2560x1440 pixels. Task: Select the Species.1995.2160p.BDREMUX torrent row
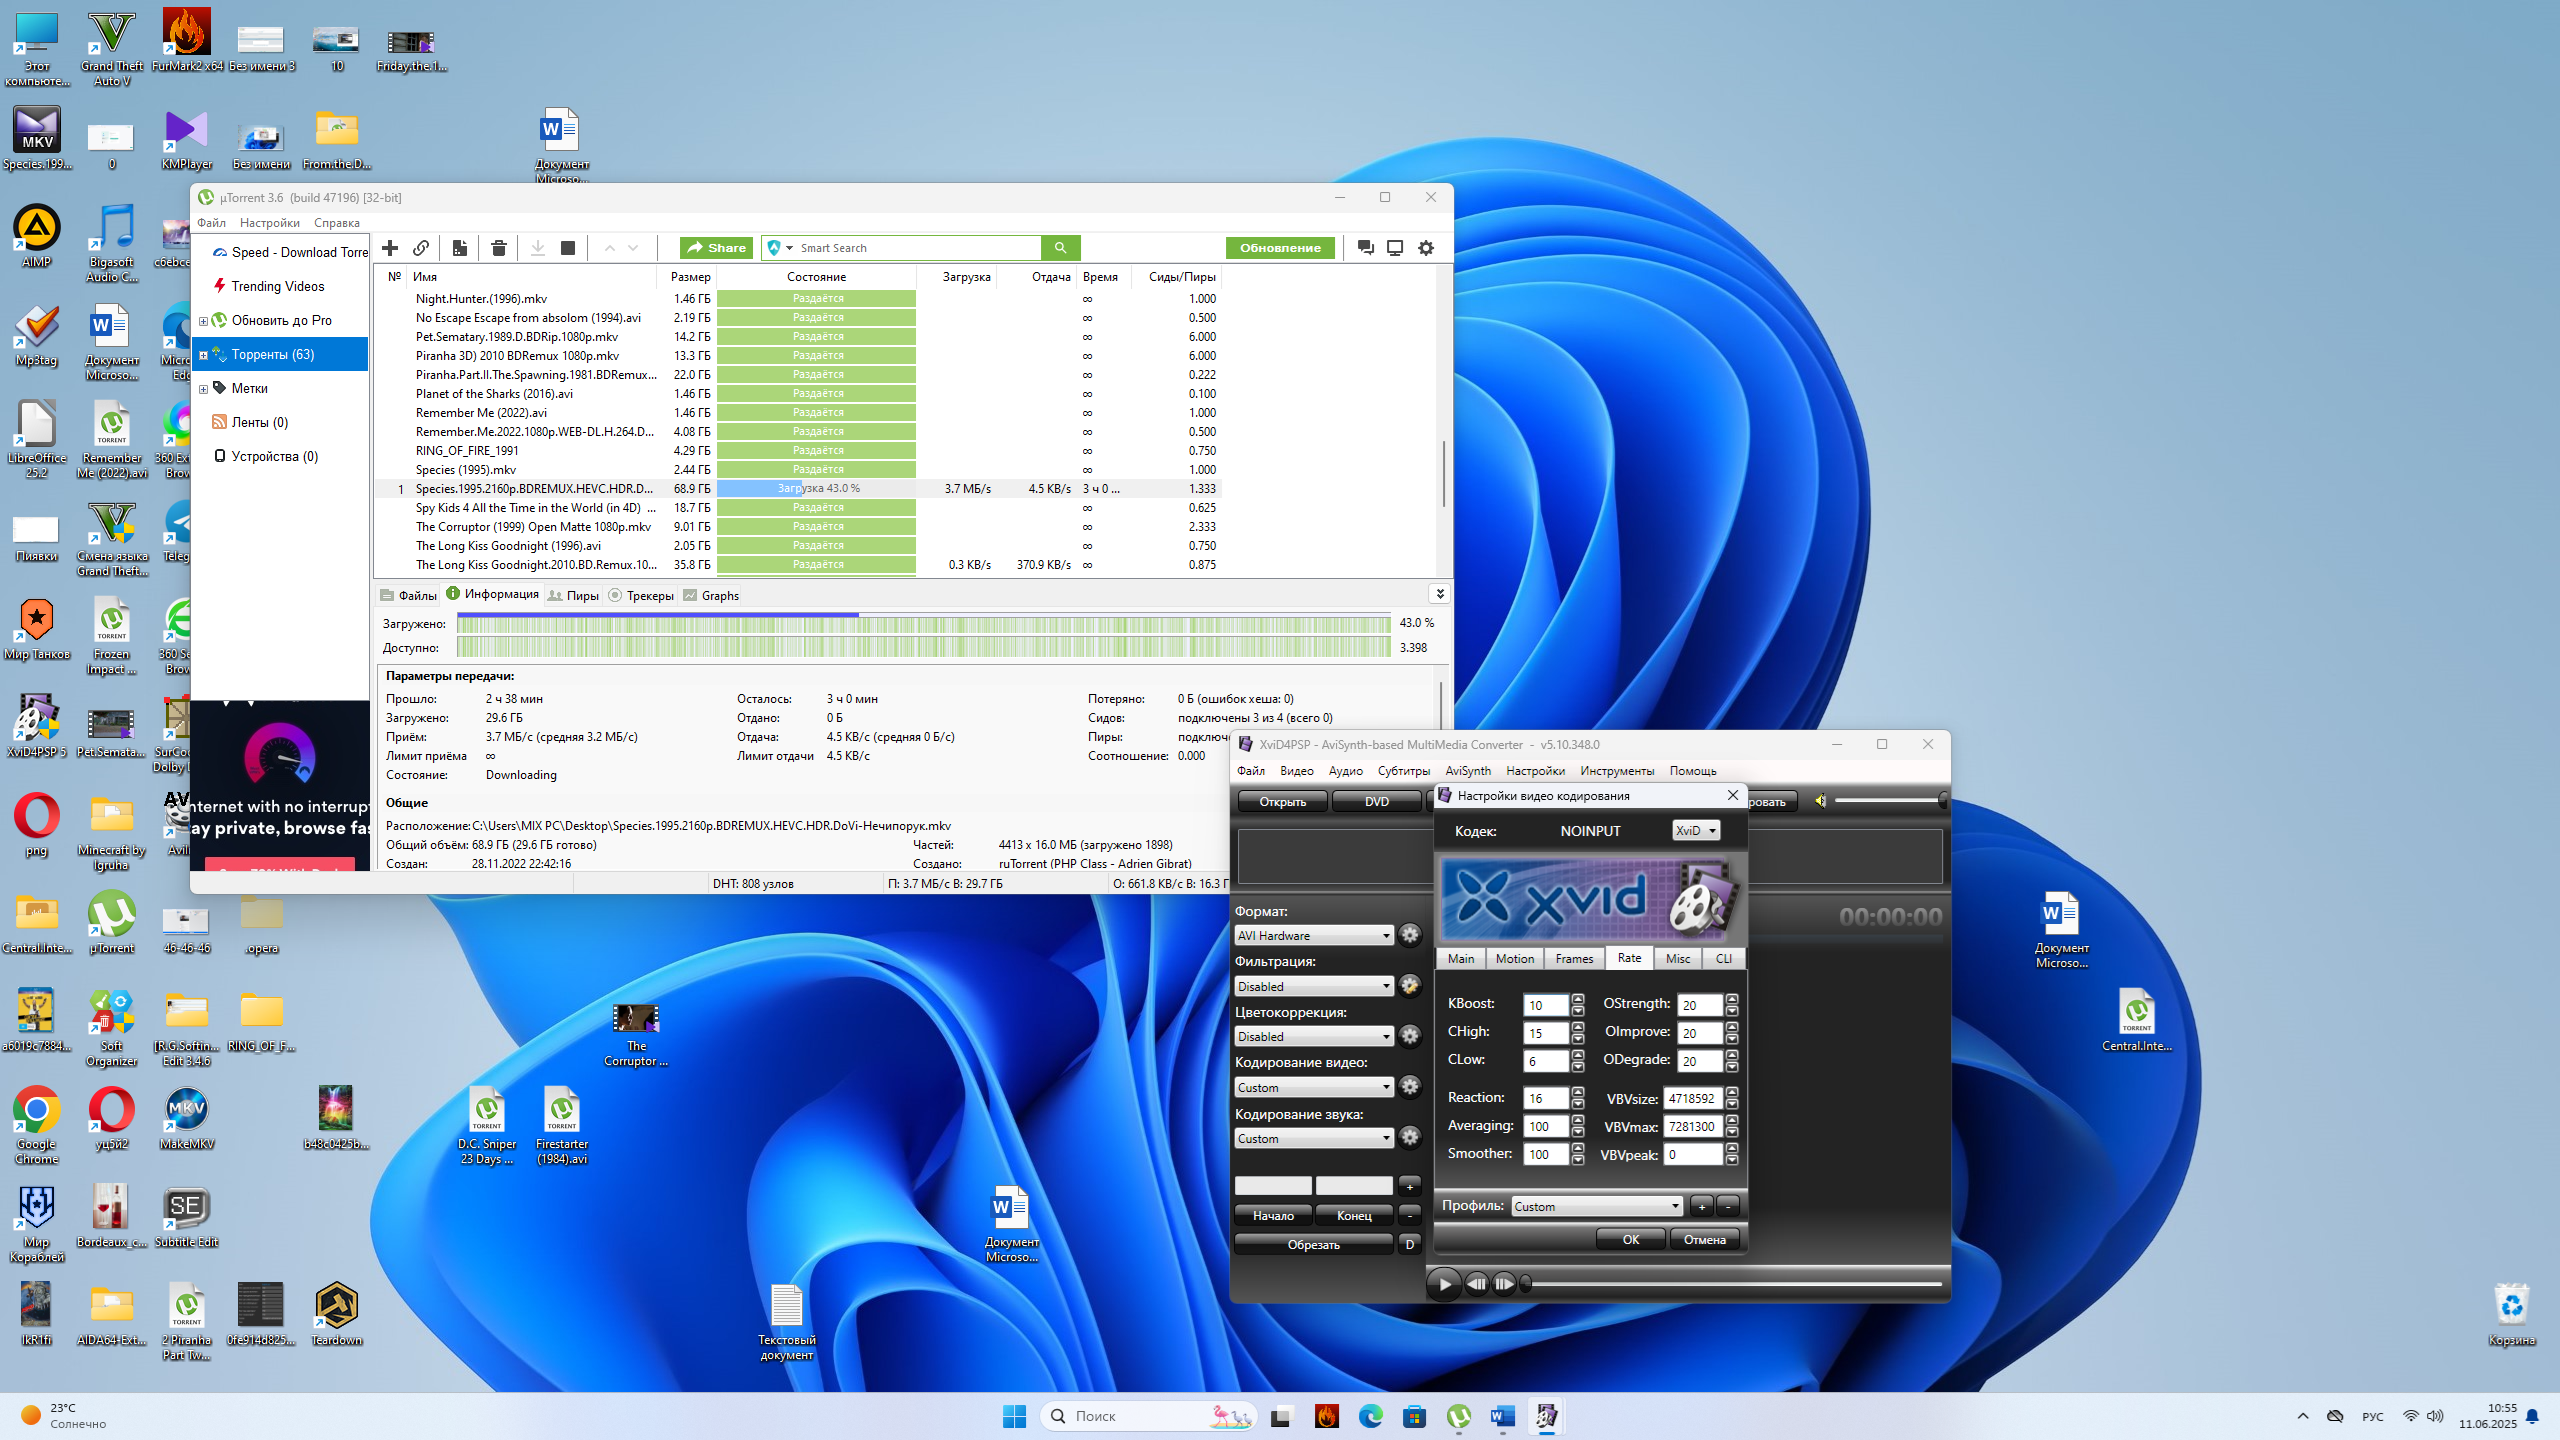click(798, 489)
